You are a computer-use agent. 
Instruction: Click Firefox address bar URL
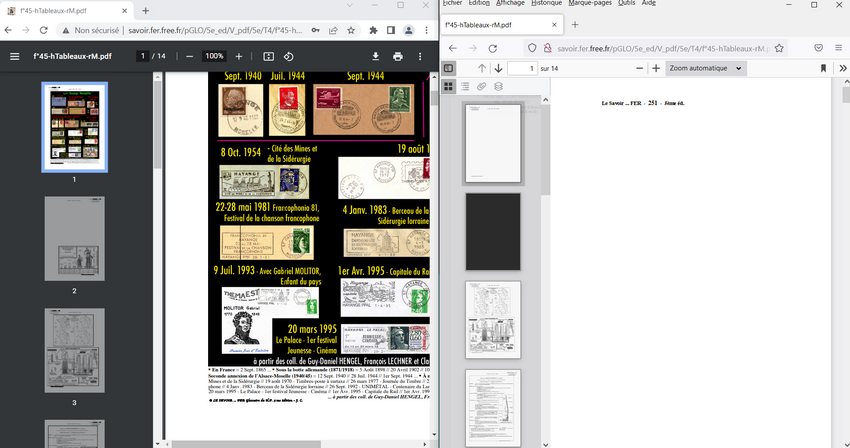[662, 48]
